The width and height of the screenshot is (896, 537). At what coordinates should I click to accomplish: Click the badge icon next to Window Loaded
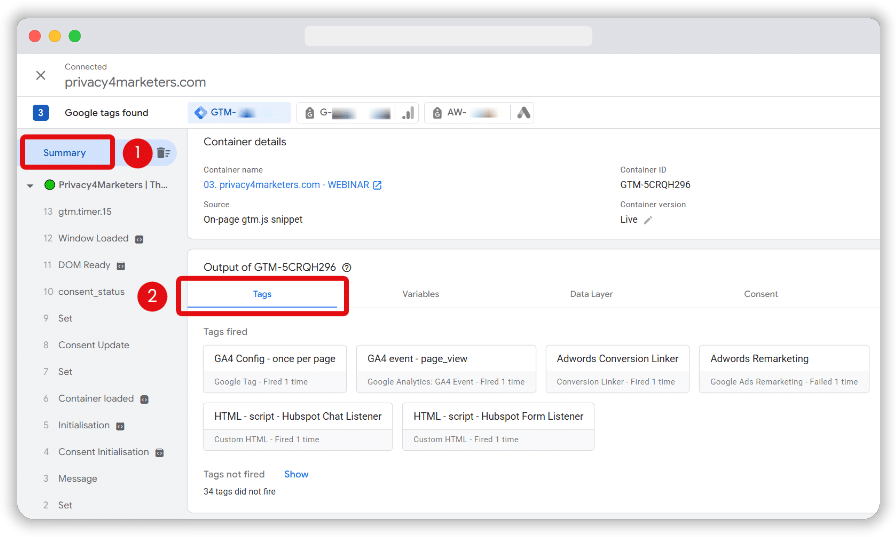139,239
